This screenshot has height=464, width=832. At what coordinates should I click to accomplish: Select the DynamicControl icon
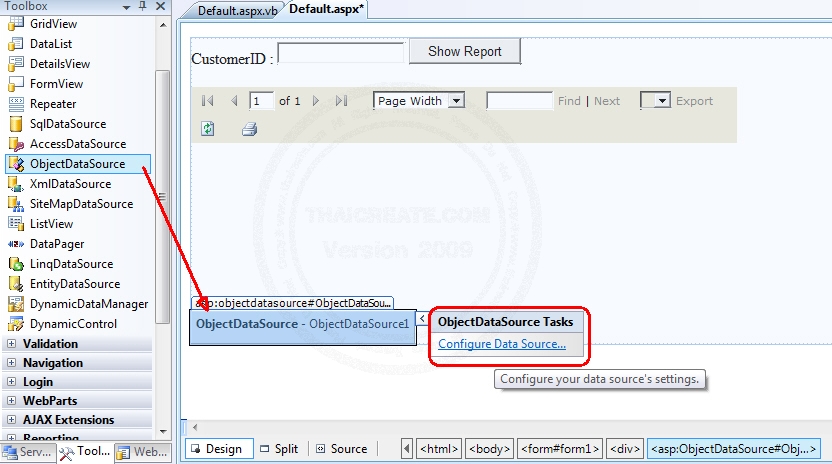click(16, 324)
